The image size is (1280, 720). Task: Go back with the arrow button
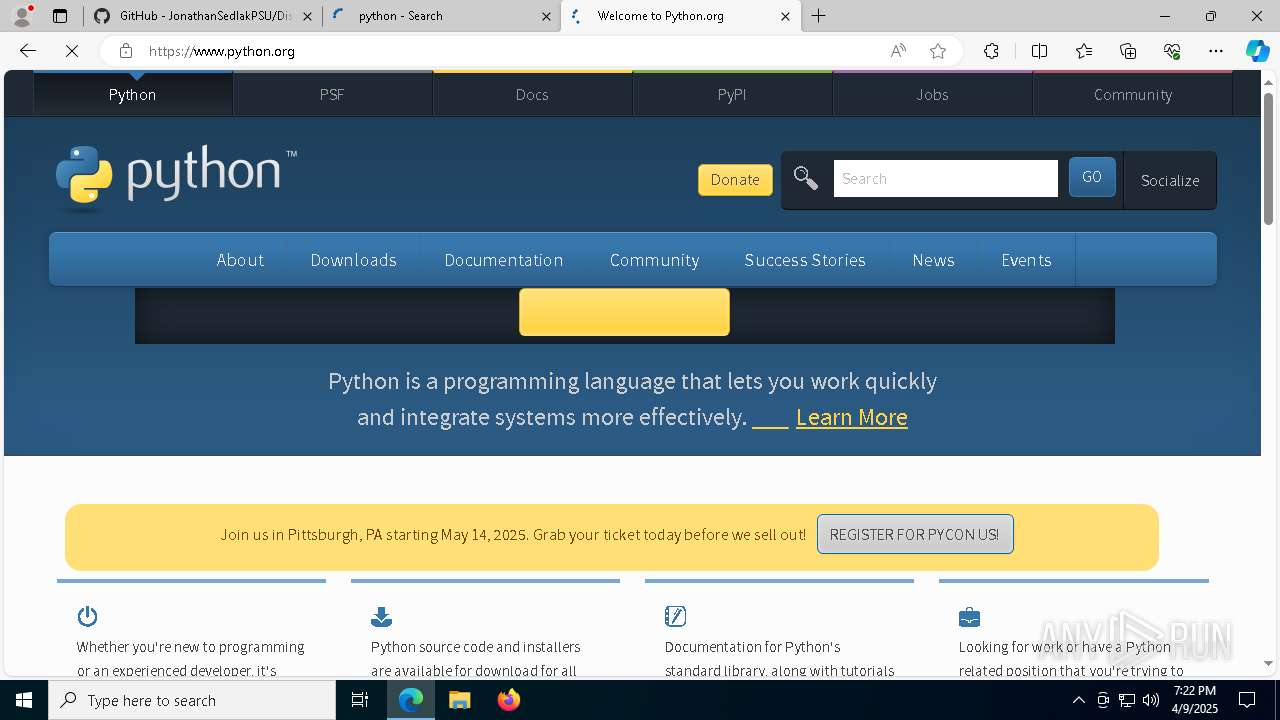28,51
